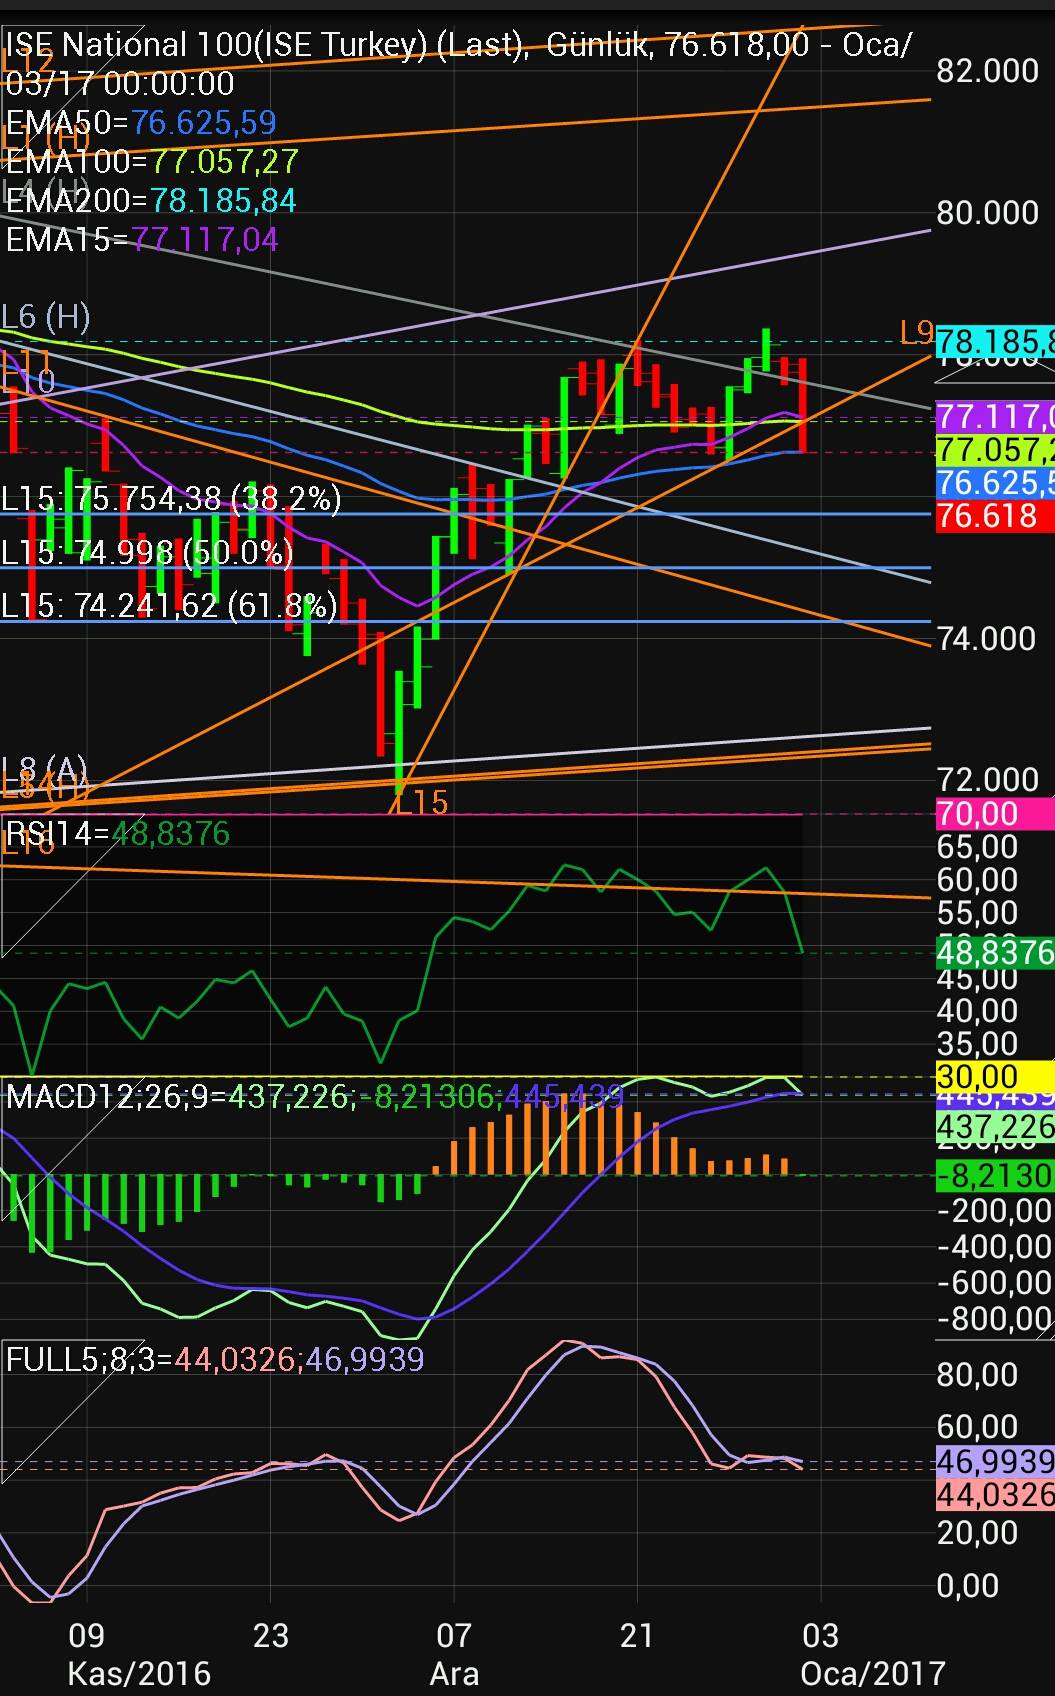1055x1696 pixels.
Task: Open the MACD12;26;9 indicator label
Action: click(315, 1097)
